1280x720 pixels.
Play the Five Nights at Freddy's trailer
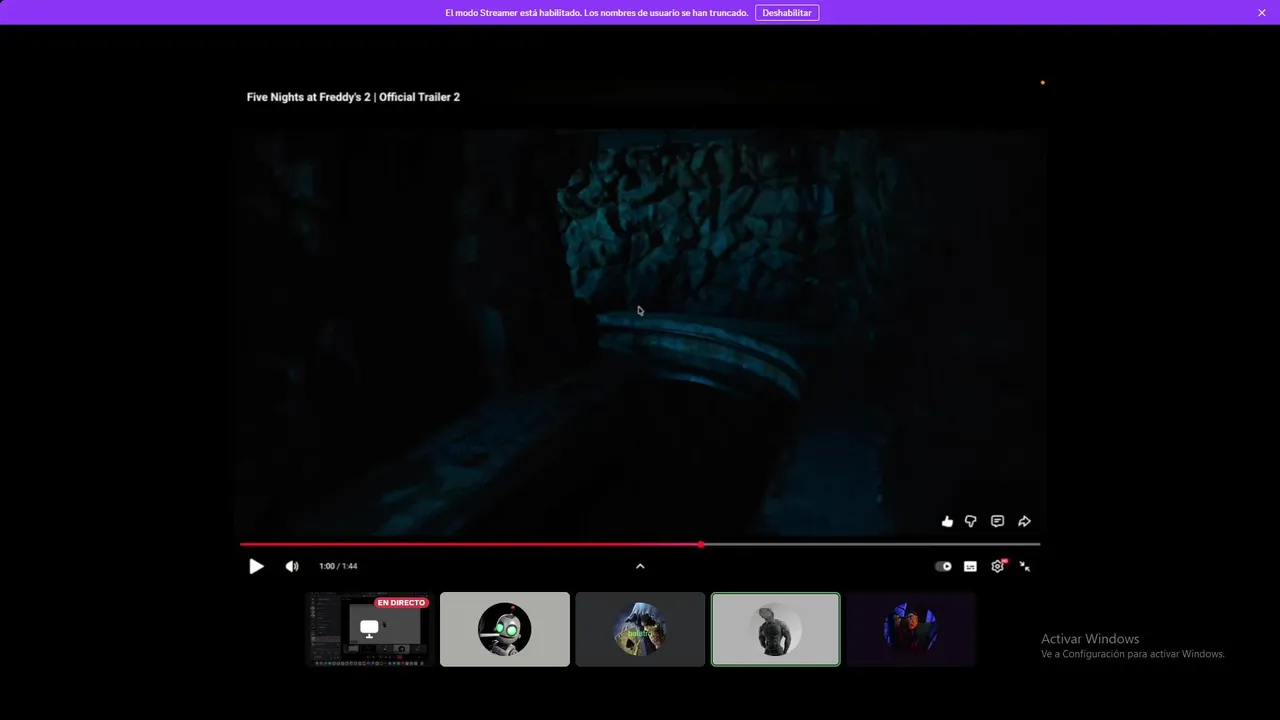tap(256, 566)
